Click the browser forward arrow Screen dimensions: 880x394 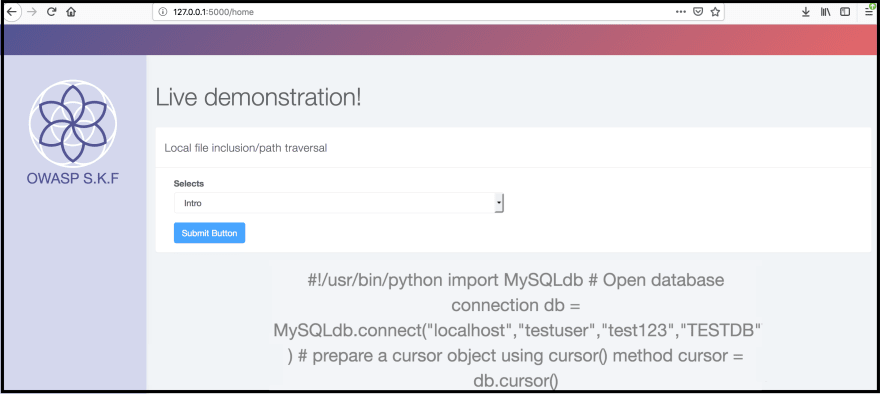point(31,11)
